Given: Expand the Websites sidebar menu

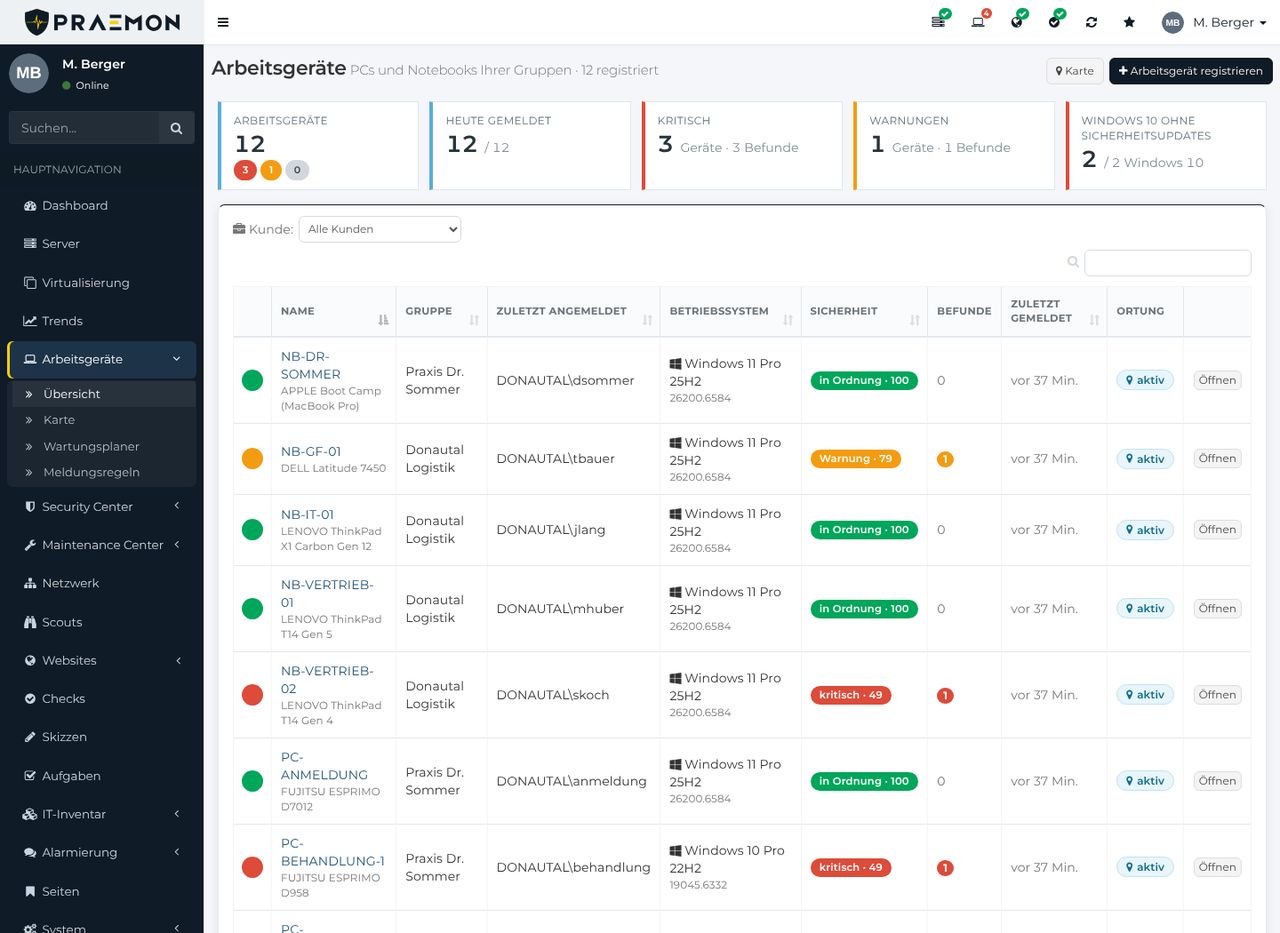Looking at the screenshot, I should [102, 660].
